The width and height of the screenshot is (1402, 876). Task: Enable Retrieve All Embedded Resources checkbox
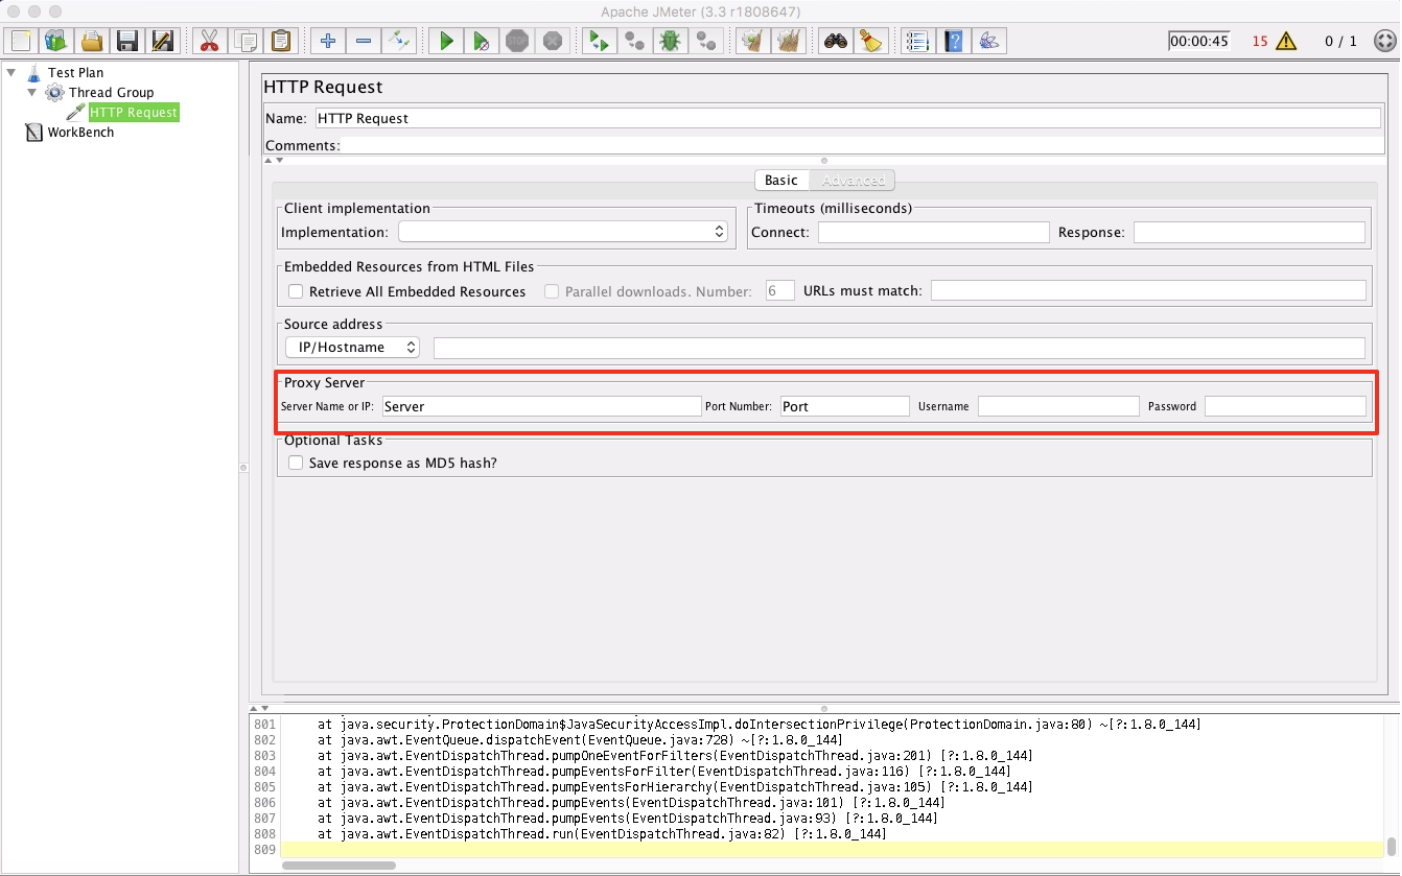pos(296,292)
